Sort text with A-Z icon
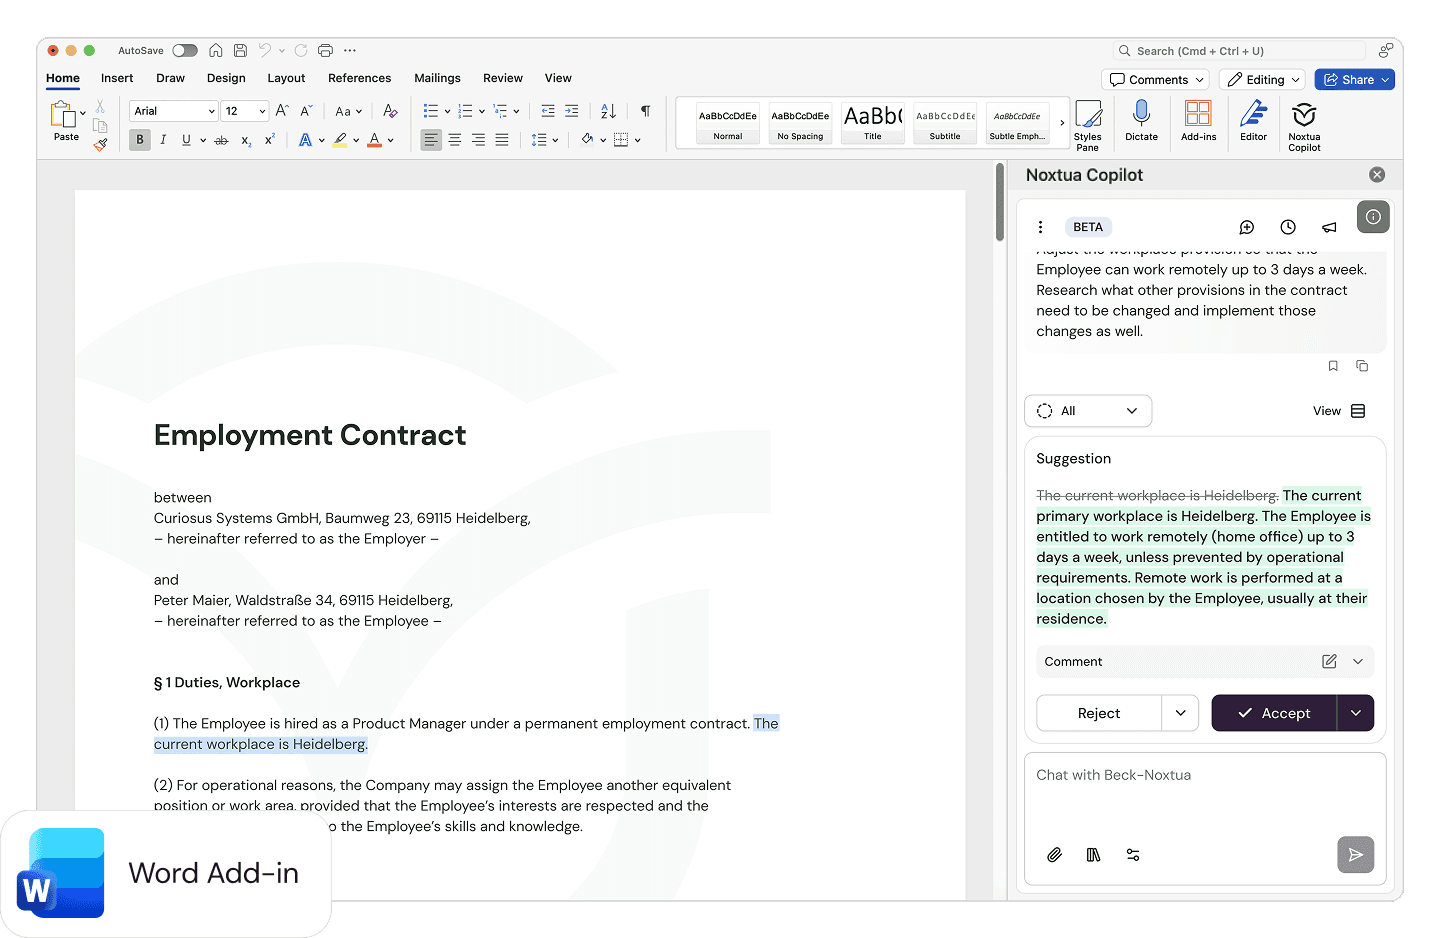Viewport: 1440px width, 938px height. pos(608,111)
